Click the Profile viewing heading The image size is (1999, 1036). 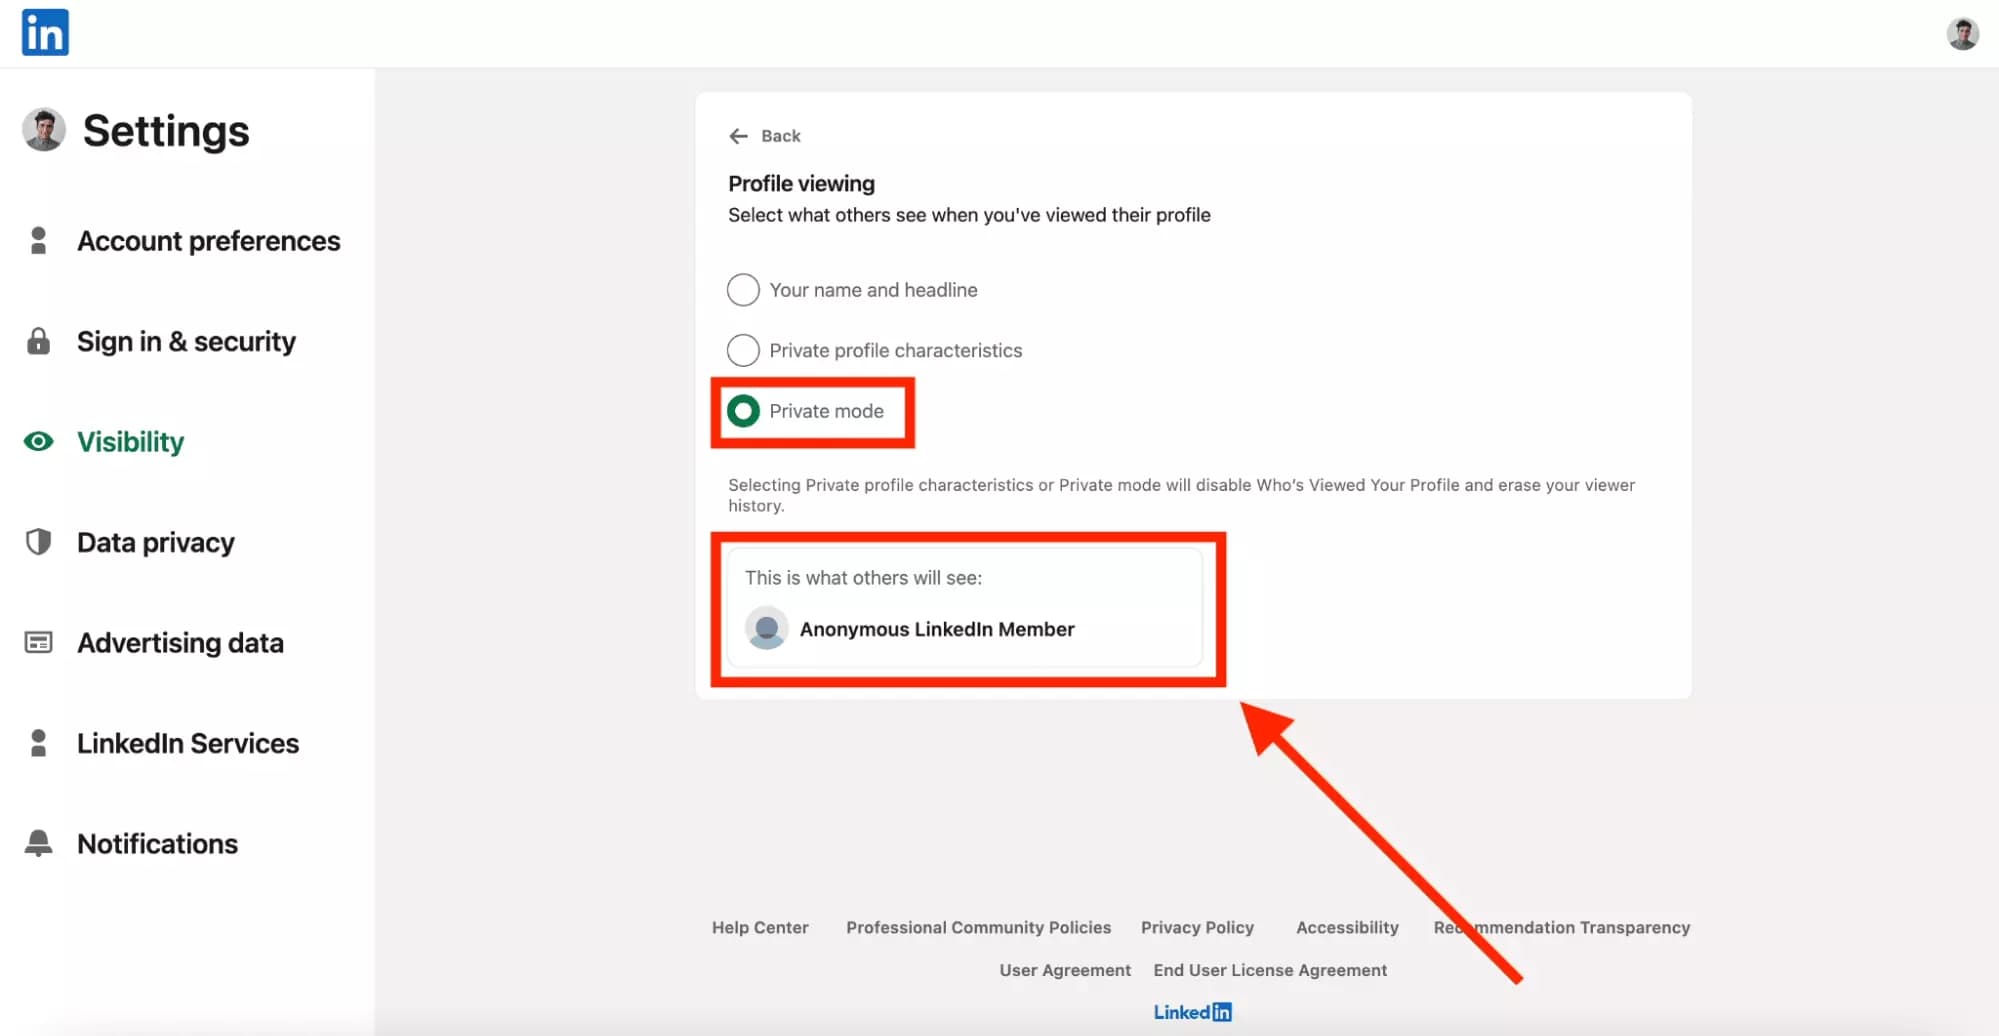pyautogui.click(x=801, y=183)
